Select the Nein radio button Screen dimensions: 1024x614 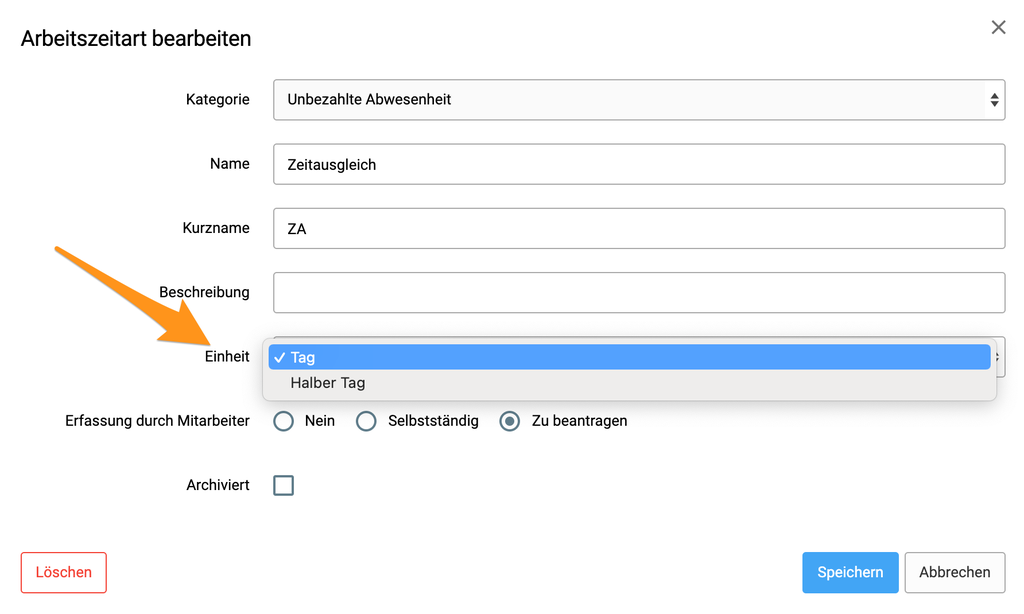tap(283, 421)
